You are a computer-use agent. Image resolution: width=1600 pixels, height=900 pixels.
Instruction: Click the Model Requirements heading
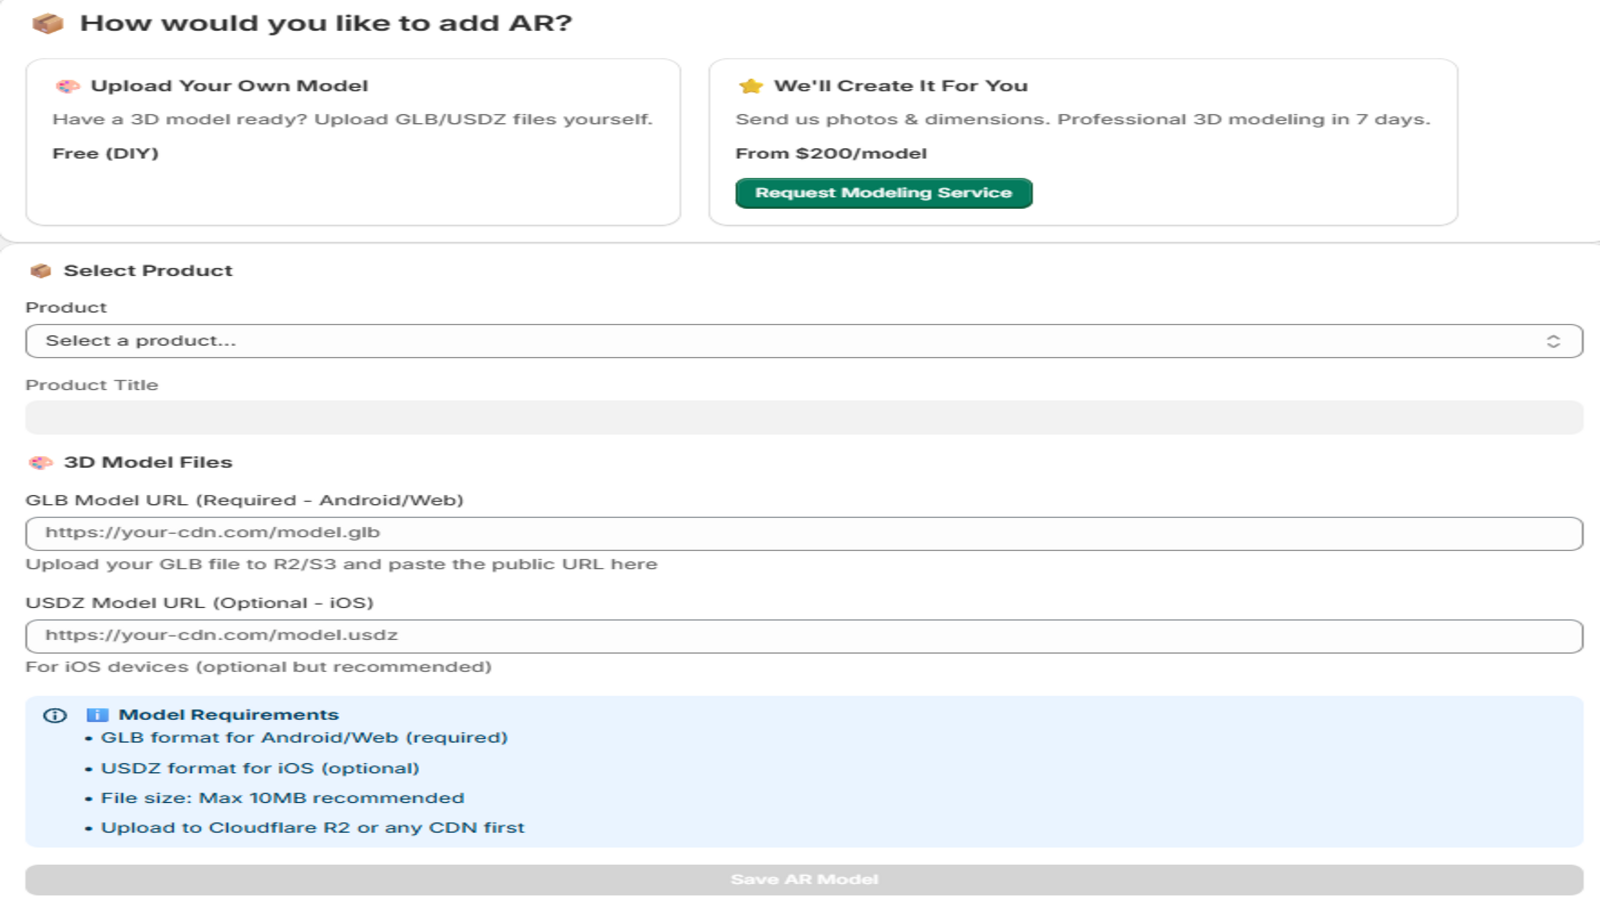pos(229,715)
